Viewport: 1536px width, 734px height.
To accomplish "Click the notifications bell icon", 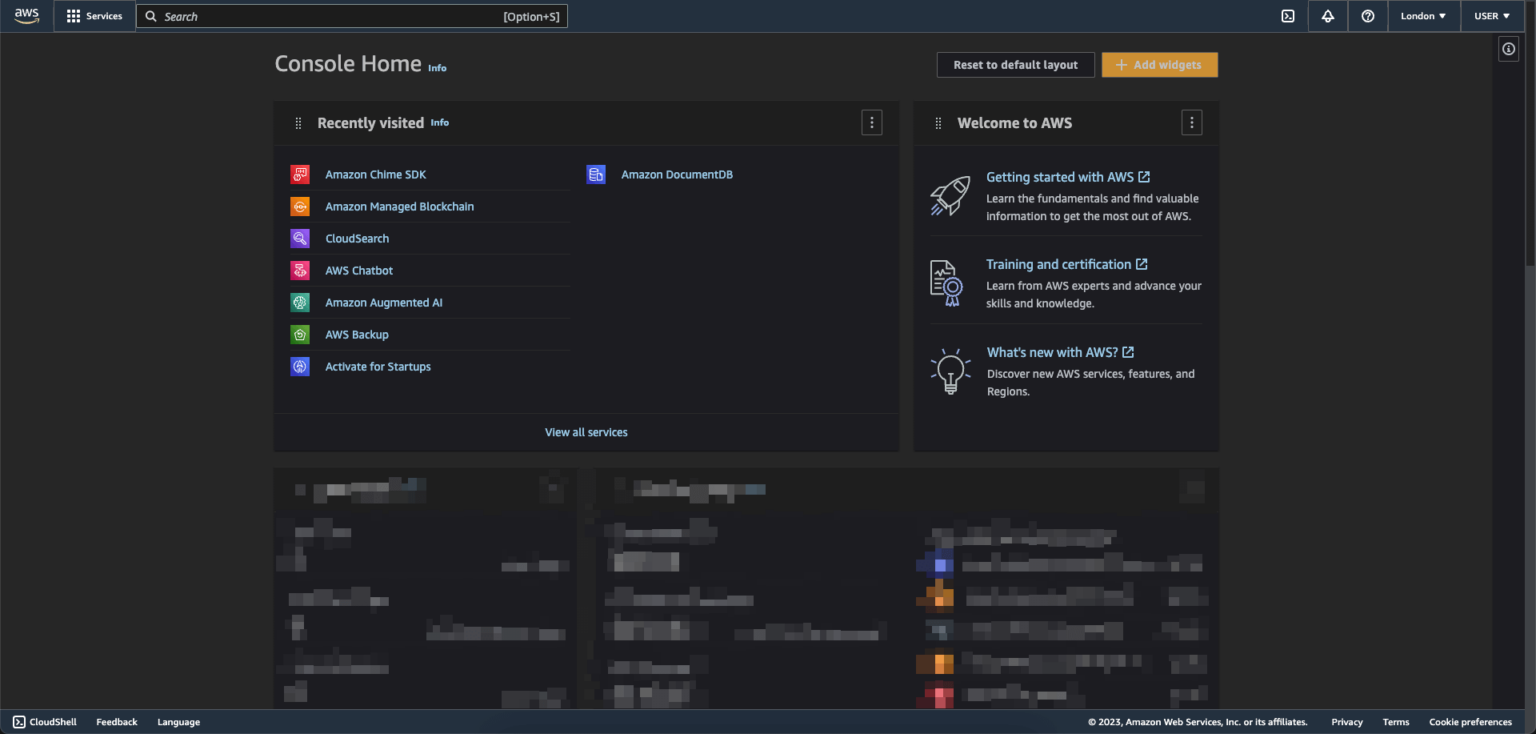I will pos(1327,16).
